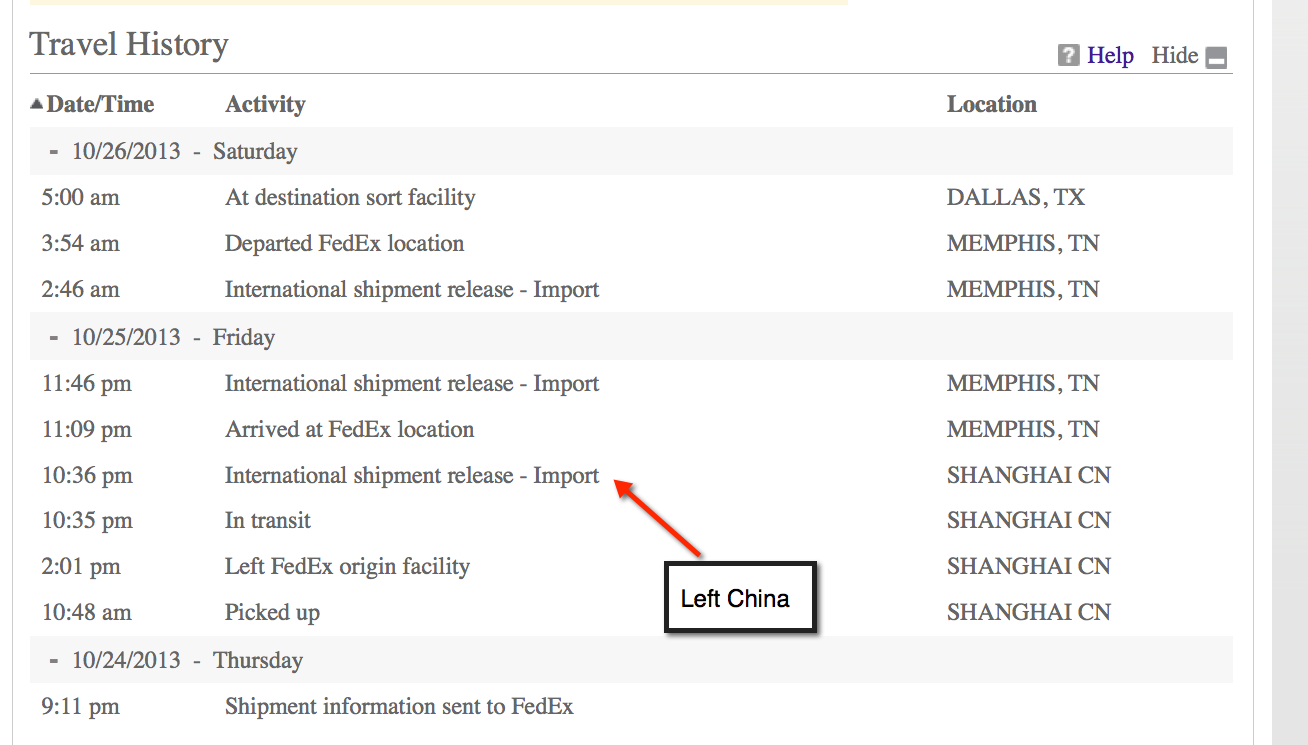The image size is (1308, 745).
Task: Click At destination sort facility row
Action: click(350, 198)
